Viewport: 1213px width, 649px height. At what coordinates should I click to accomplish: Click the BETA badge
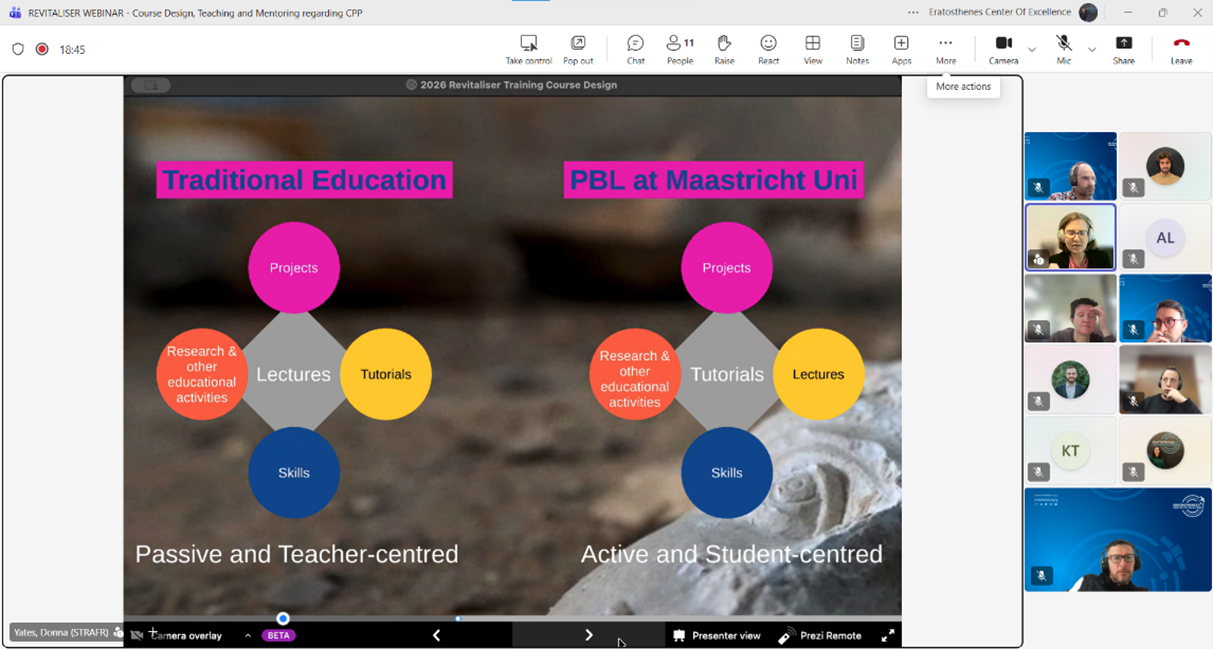(x=279, y=635)
